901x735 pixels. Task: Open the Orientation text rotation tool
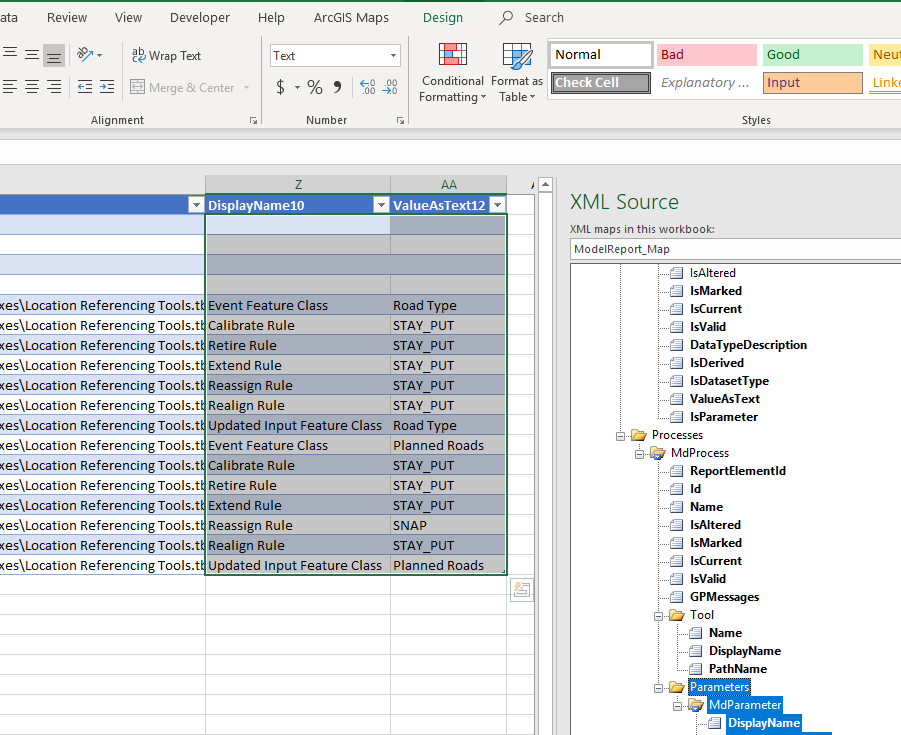pyautogui.click(x=88, y=56)
